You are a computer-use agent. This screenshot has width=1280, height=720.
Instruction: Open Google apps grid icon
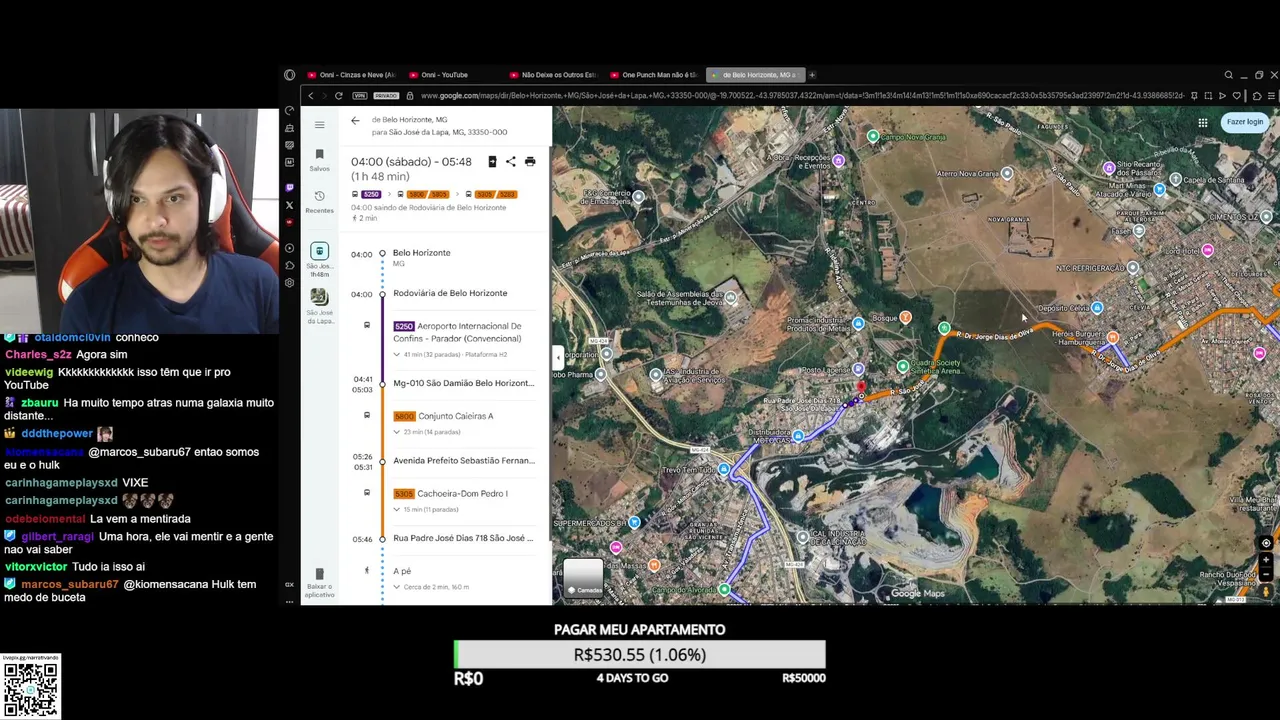pos(1203,123)
